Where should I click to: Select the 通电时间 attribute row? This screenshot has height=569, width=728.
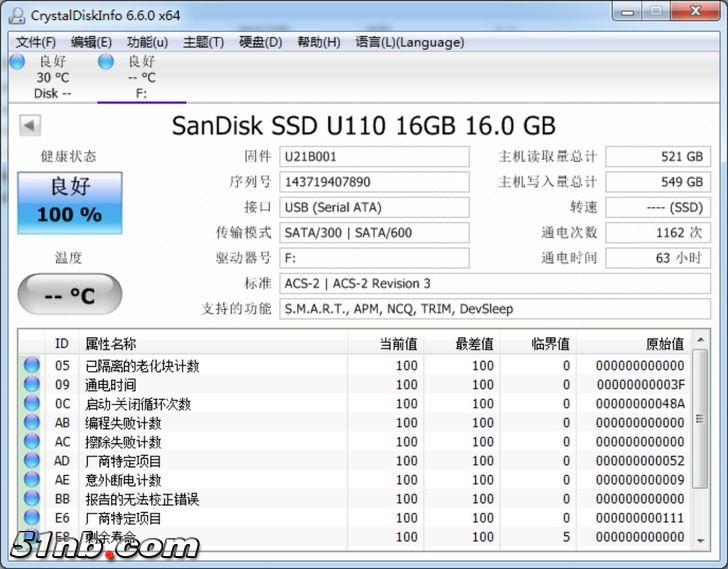click(x=355, y=384)
